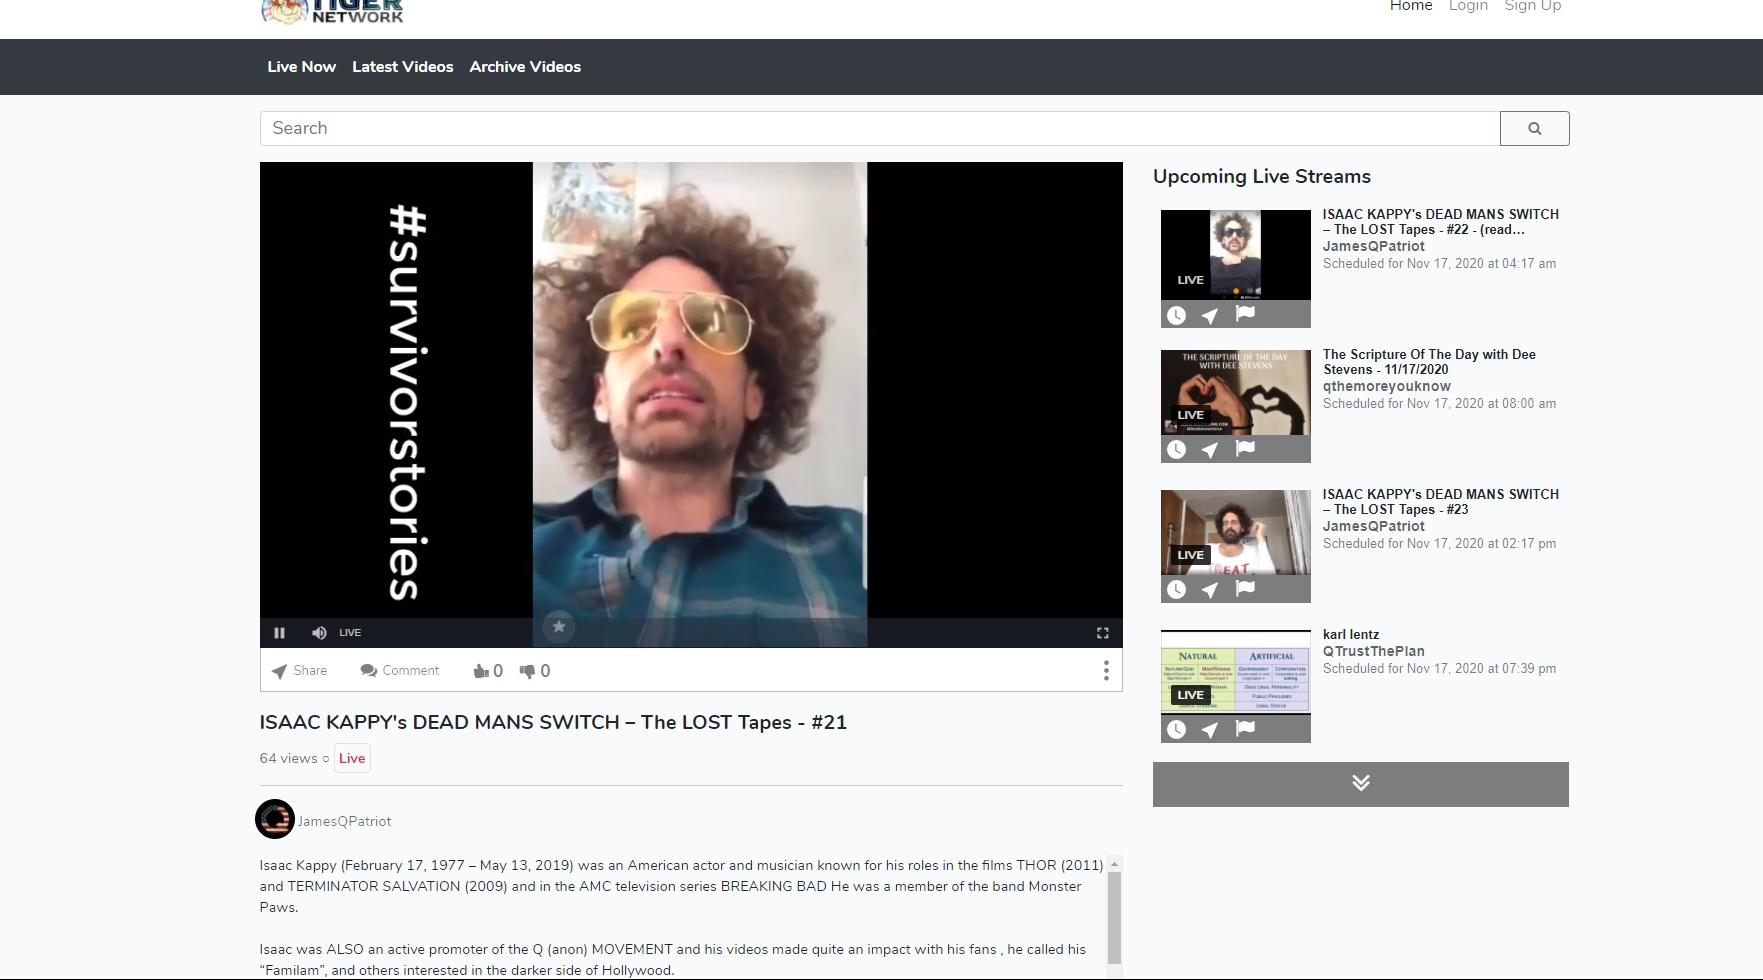Screen dimensions: 1763x980
Task: Click flag icon under karl lentz stream
Action: pos(1245,729)
